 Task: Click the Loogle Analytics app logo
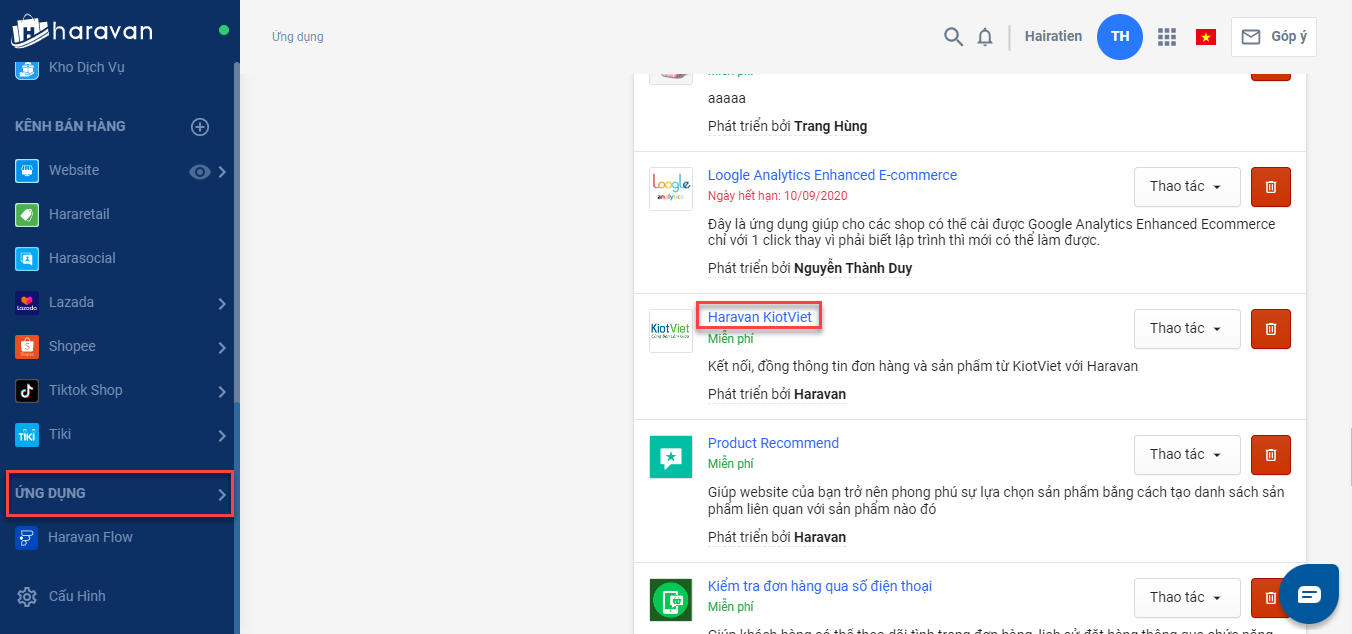(x=671, y=189)
